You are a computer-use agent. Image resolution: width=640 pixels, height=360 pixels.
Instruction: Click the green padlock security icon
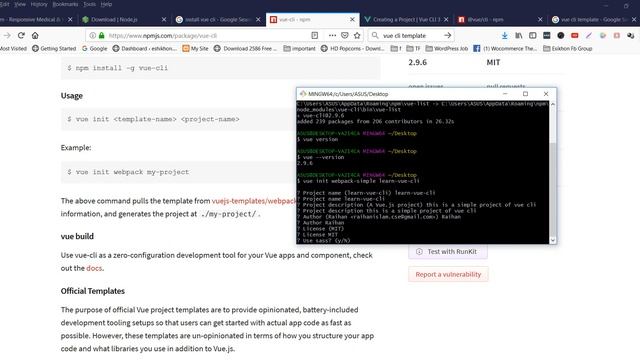(102, 36)
